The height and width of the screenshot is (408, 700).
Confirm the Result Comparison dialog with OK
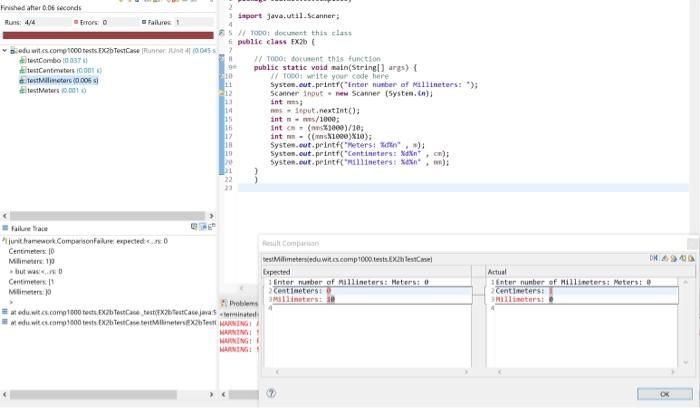coord(665,394)
